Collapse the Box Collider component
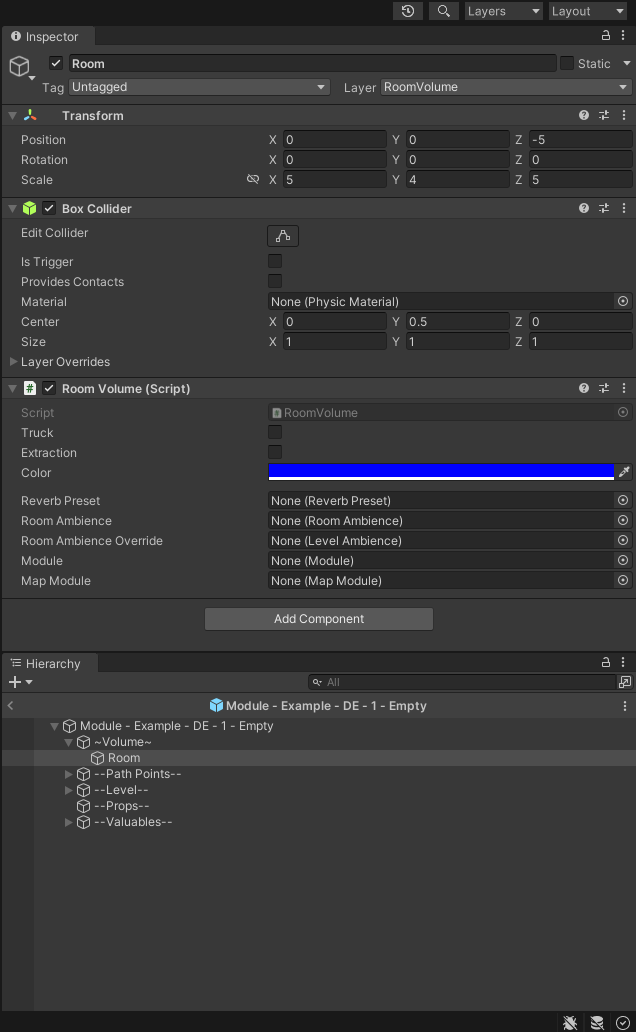636x1032 pixels. [x=13, y=208]
